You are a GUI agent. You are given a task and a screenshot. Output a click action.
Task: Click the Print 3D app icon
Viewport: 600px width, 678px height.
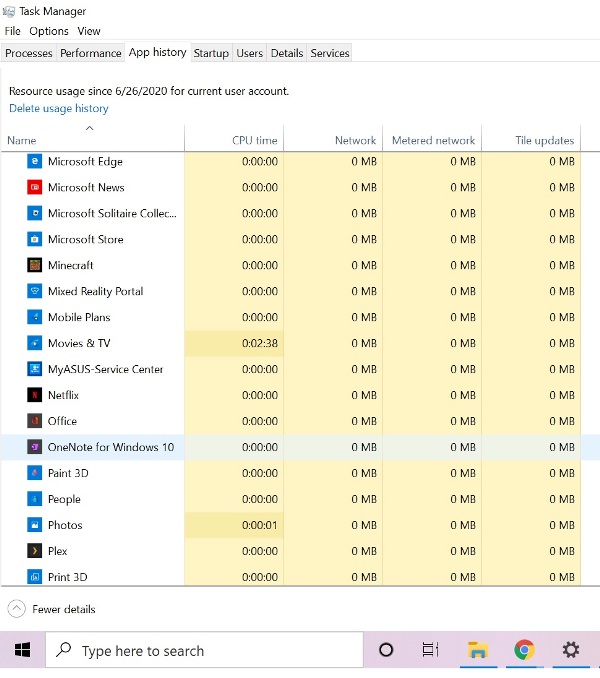(x=35, y=576)
